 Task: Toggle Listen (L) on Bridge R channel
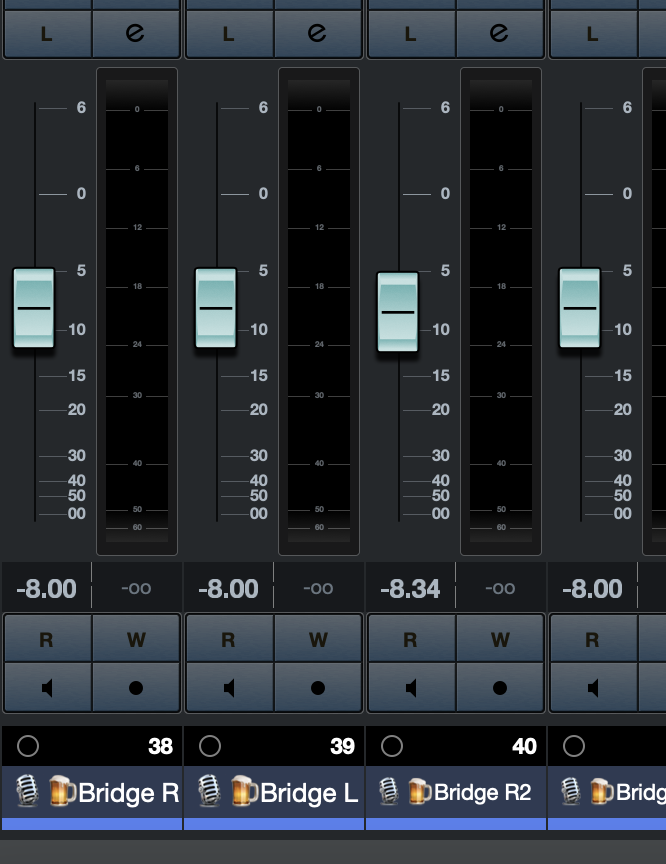47,34
